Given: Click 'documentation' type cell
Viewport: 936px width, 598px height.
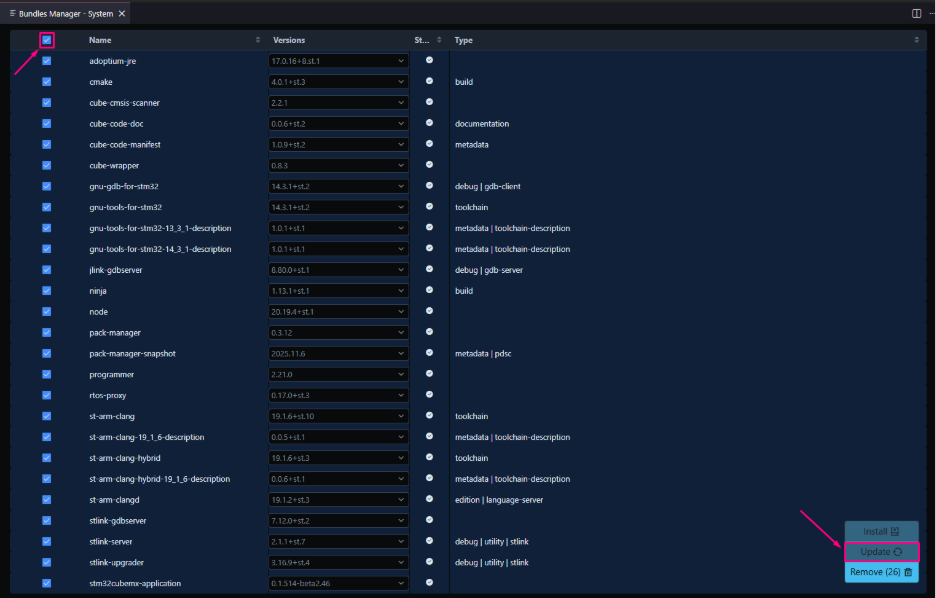Looking at the screenshot, I should coord(482,124).
